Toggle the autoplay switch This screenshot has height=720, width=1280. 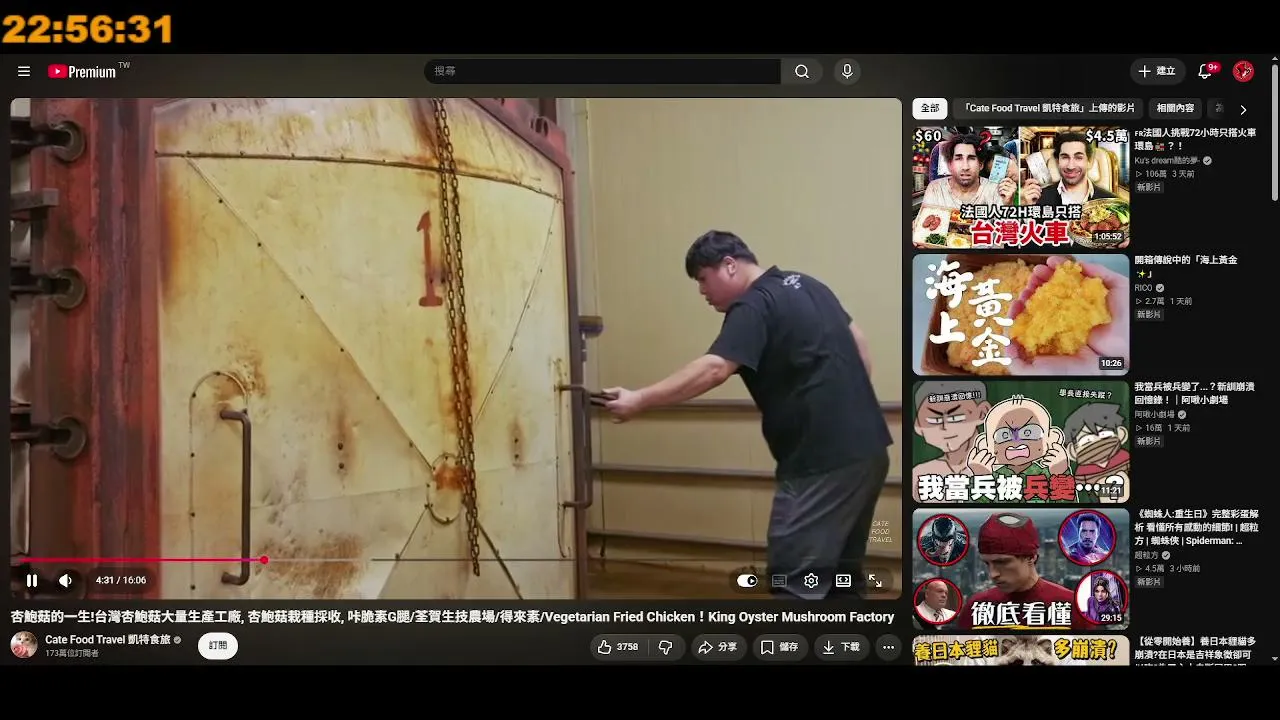747,580
